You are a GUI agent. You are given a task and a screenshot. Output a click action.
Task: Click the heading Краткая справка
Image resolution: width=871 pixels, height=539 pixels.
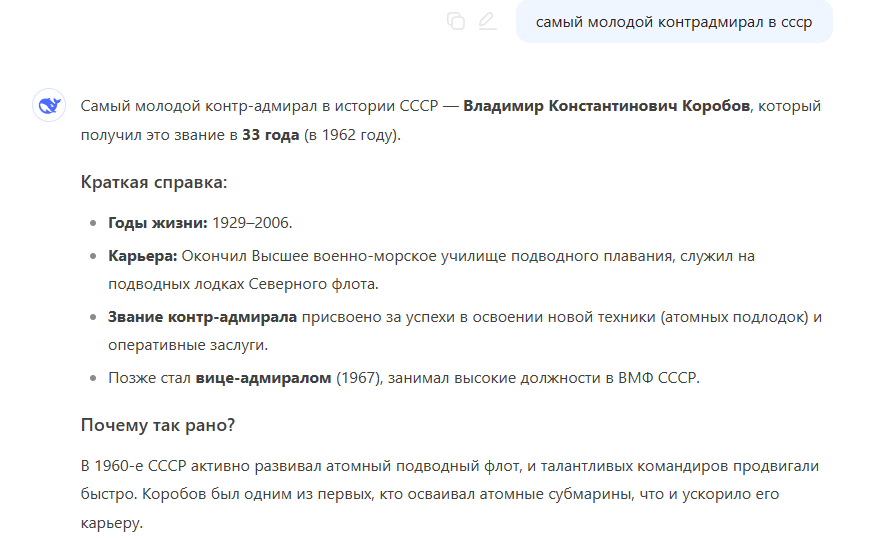[x=154, y=182]
